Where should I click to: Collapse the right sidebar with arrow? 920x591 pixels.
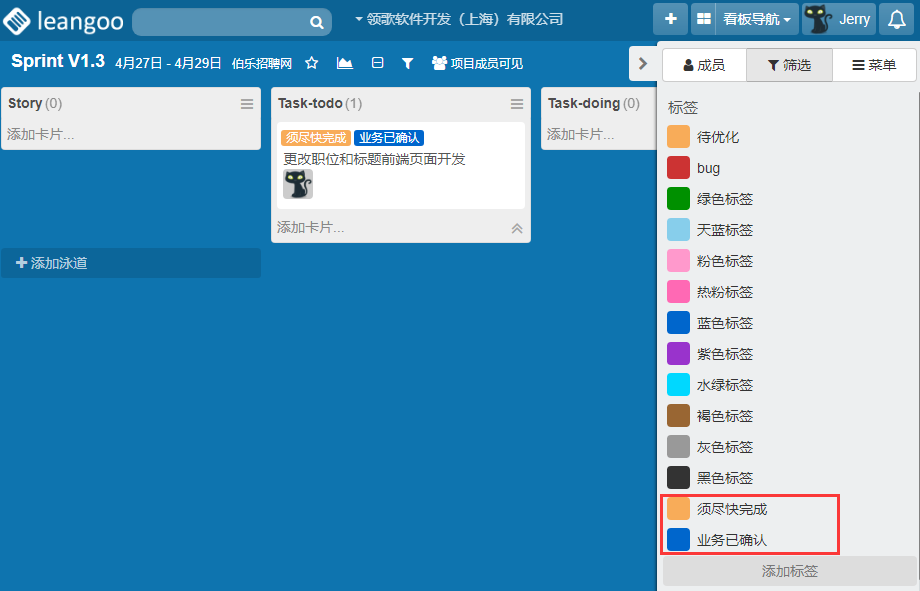[x=642, y=64]
